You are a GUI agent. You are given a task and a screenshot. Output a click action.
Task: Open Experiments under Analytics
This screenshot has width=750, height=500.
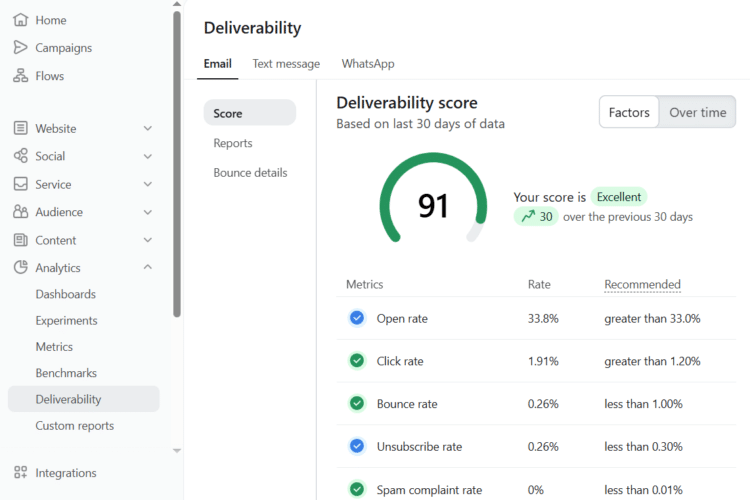(x=66, y=320)
